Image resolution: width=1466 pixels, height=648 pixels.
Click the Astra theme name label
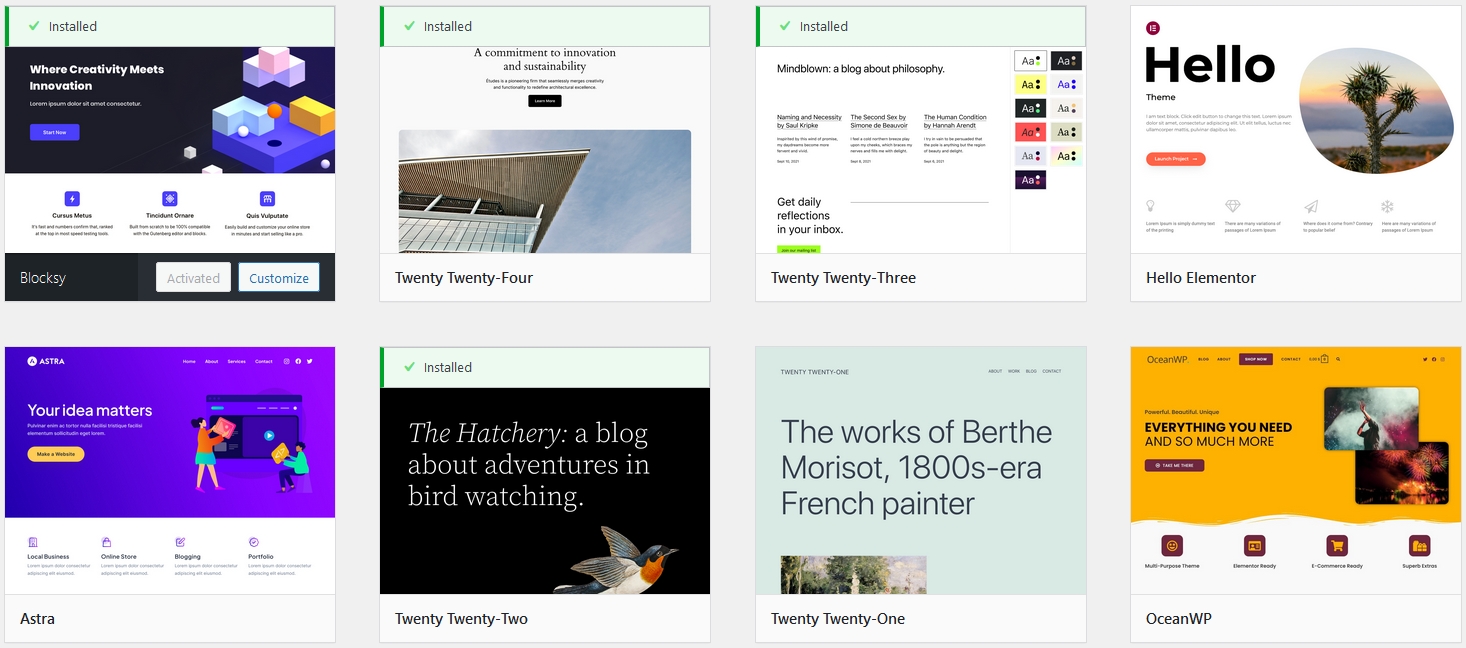[38, 619]
